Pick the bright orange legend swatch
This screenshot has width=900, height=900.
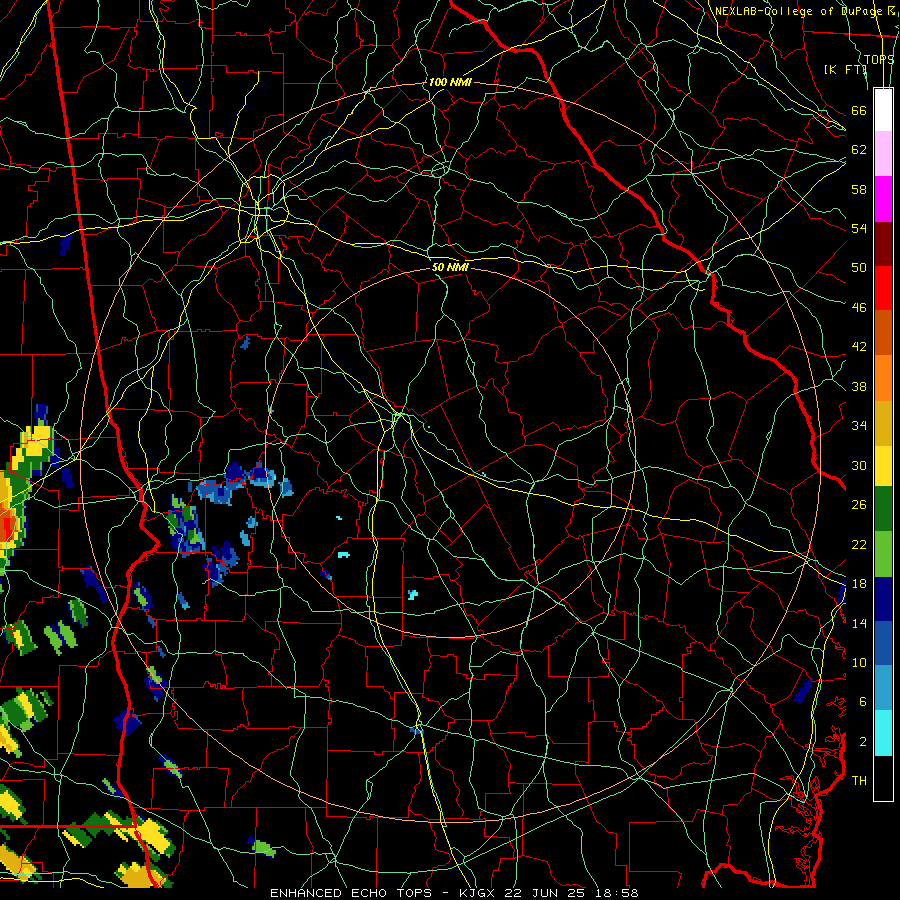pyautogui.click(x=883, y=378)
